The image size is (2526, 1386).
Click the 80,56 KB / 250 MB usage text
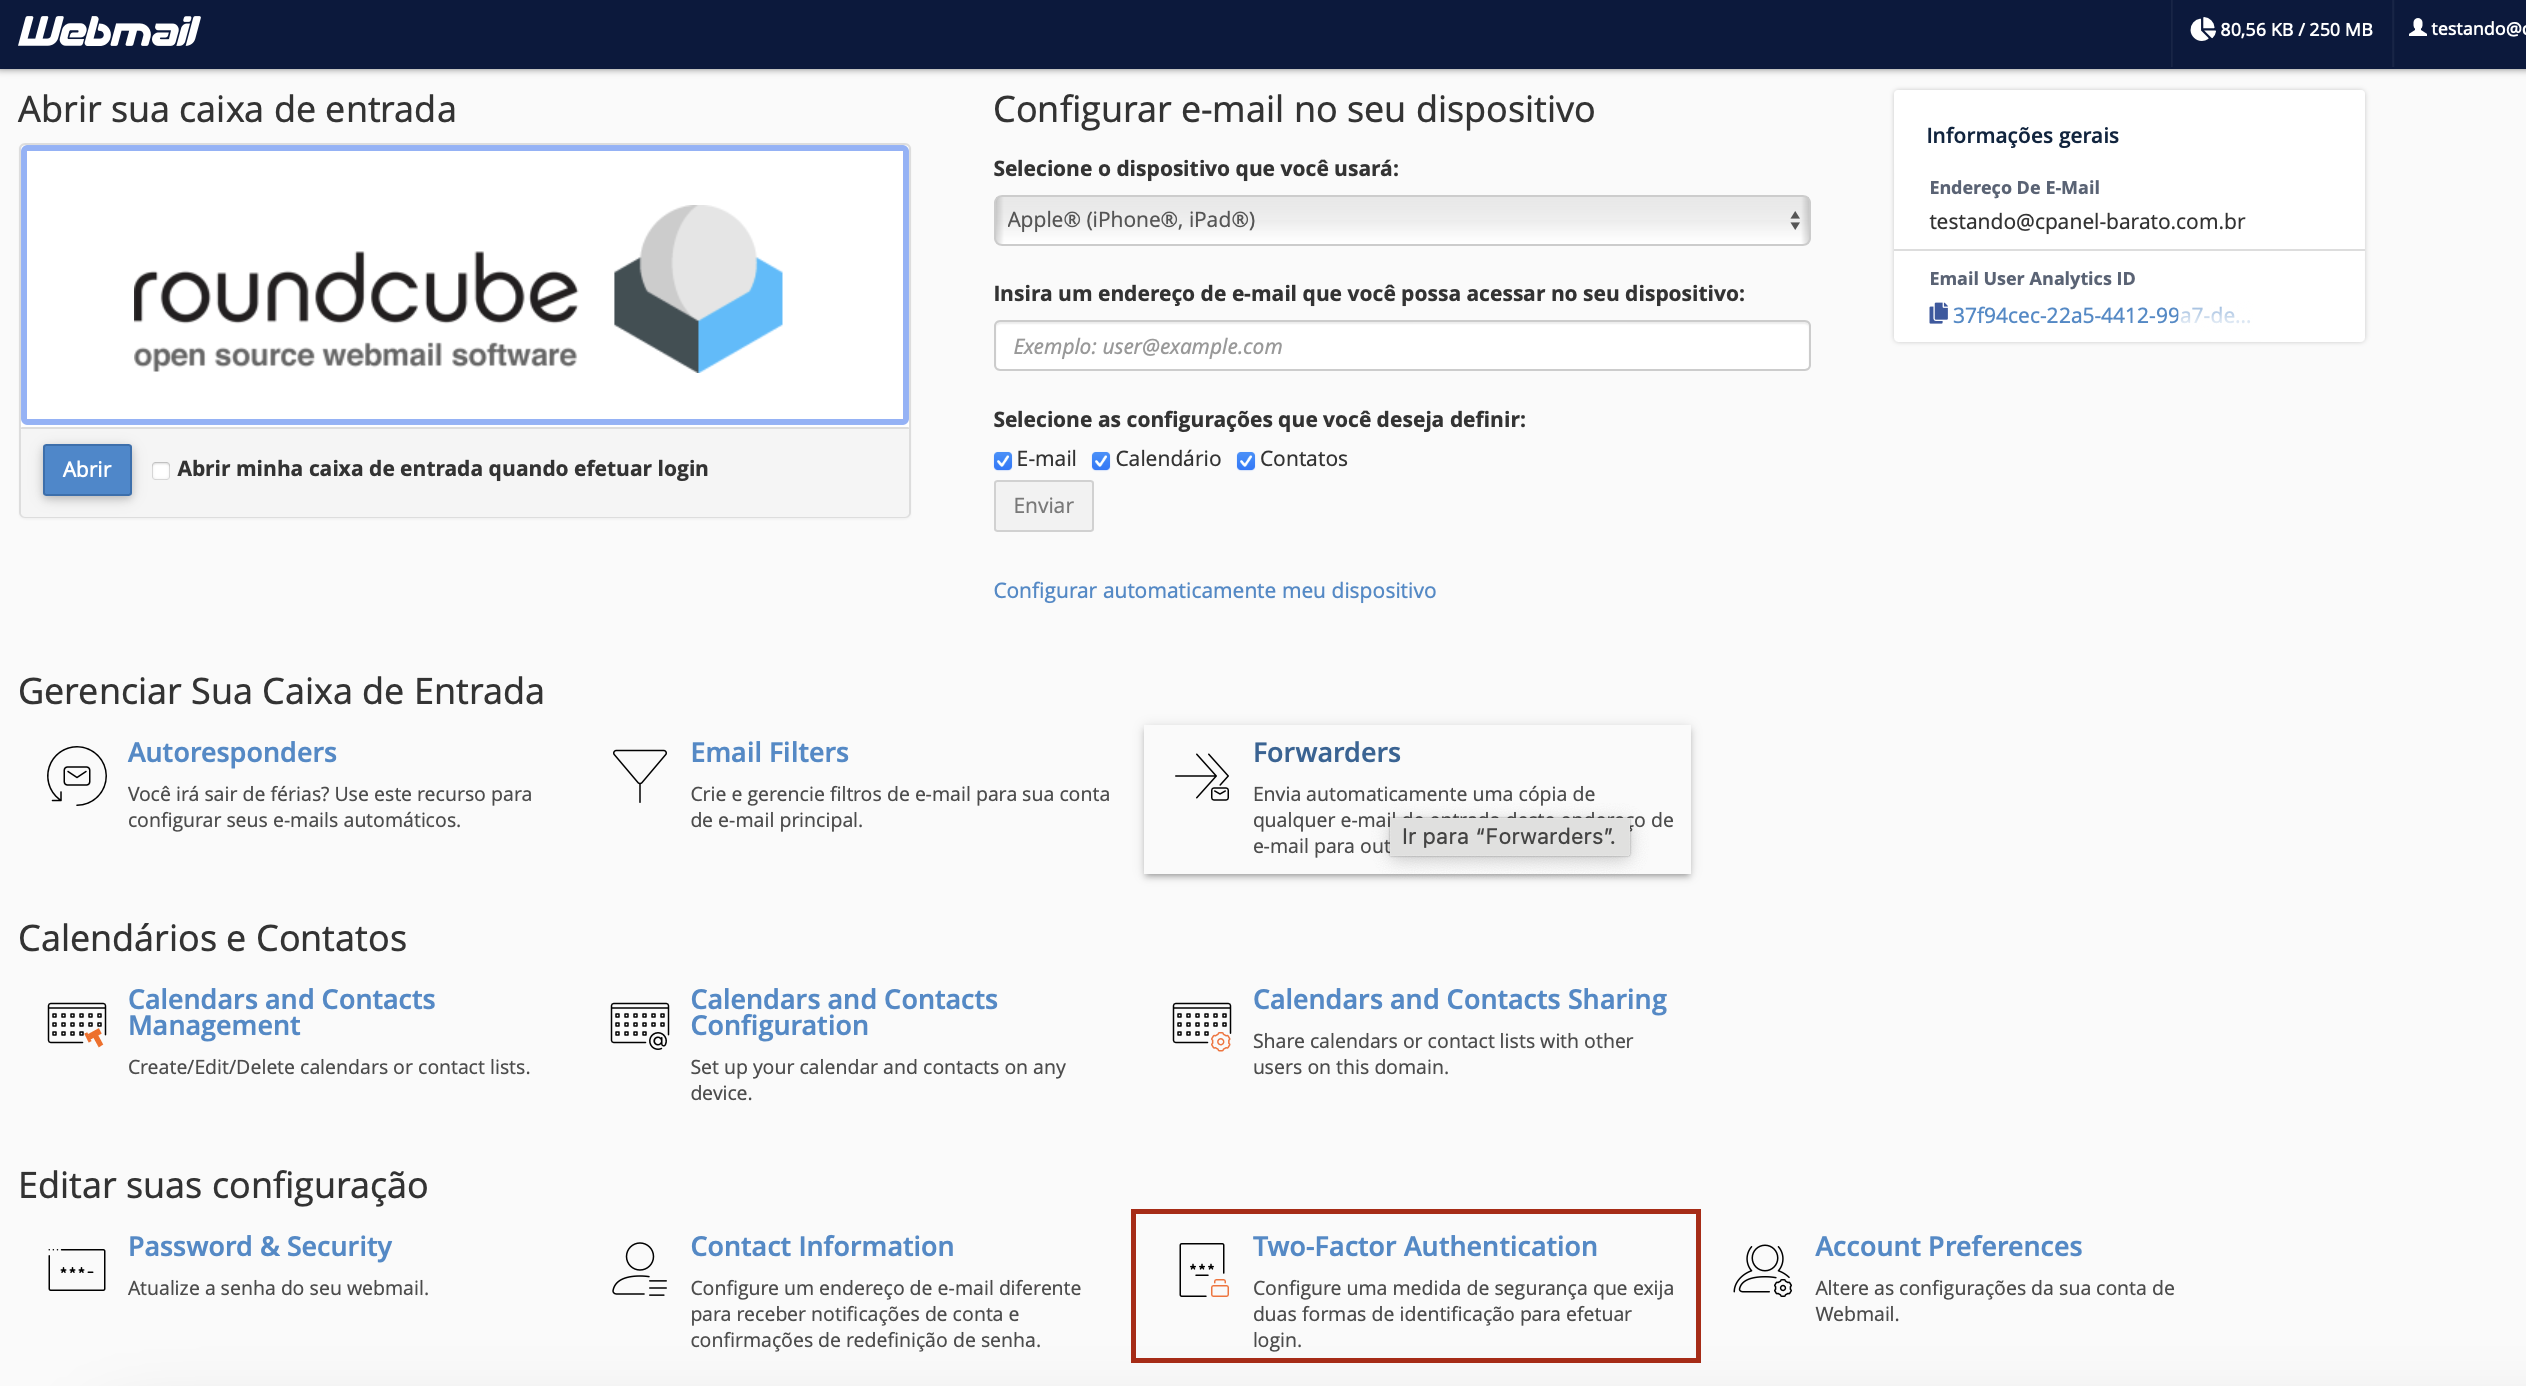coord(2296,30)
